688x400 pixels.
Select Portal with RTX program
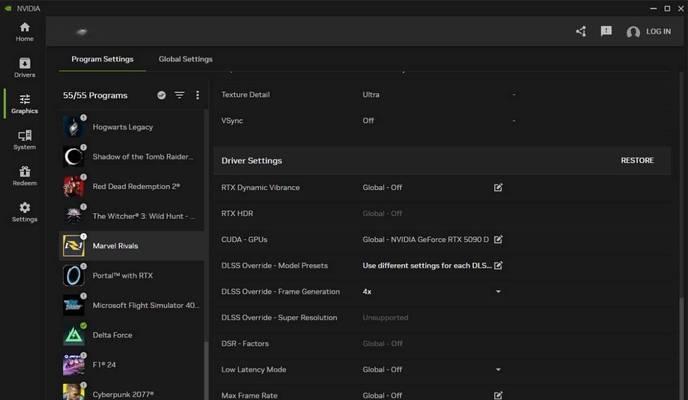click(131, 275)
